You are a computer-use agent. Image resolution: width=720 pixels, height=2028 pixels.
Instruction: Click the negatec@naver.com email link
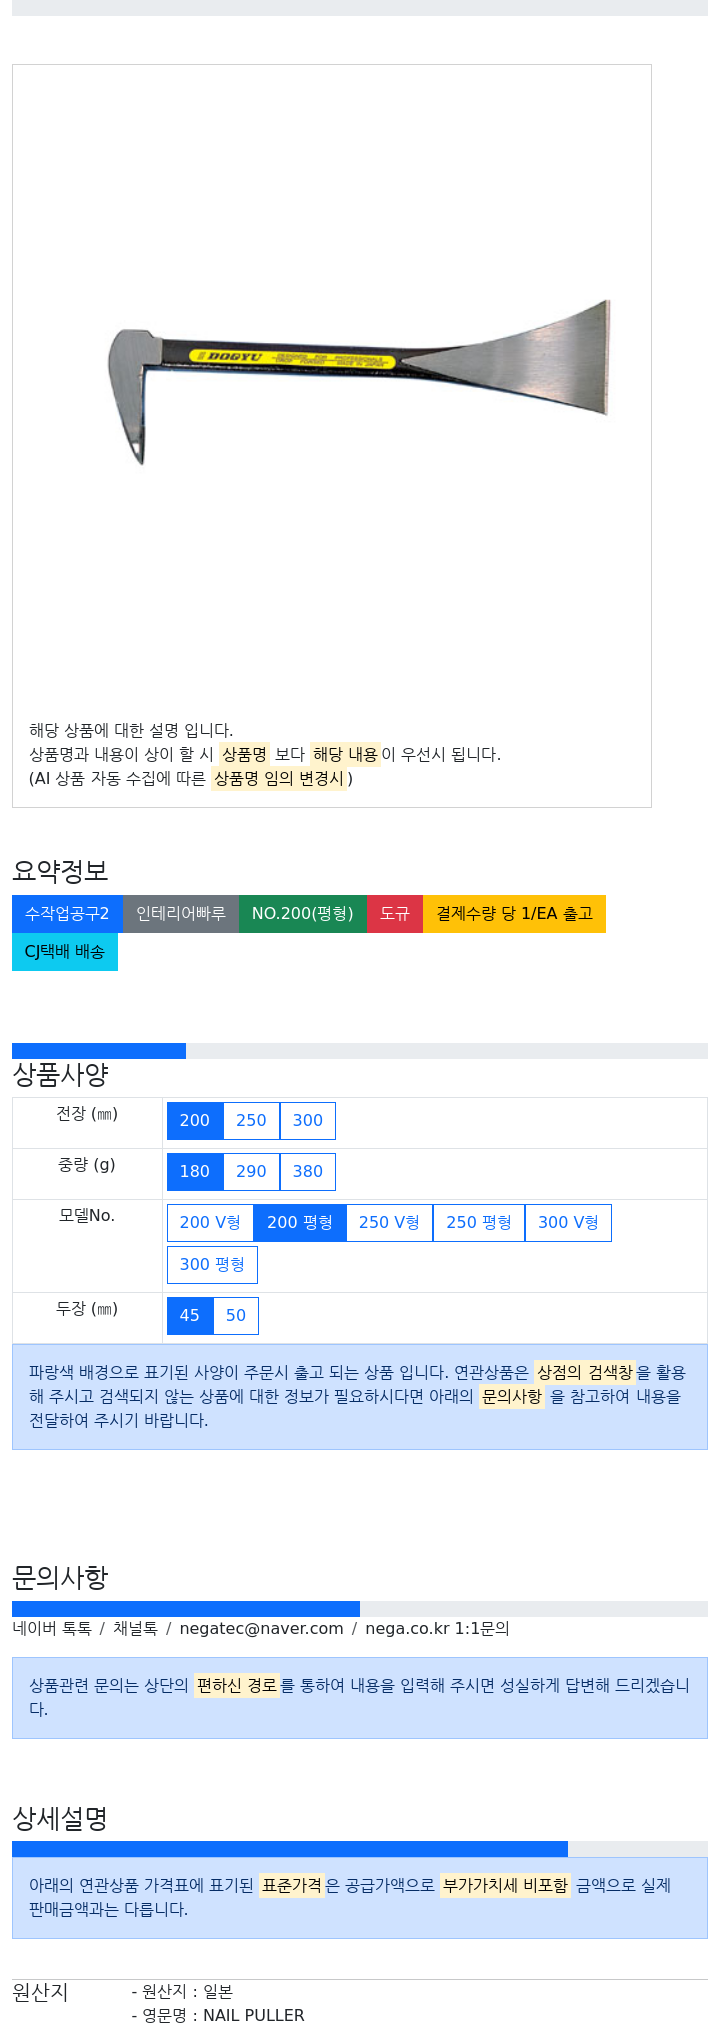(261, 1629)
